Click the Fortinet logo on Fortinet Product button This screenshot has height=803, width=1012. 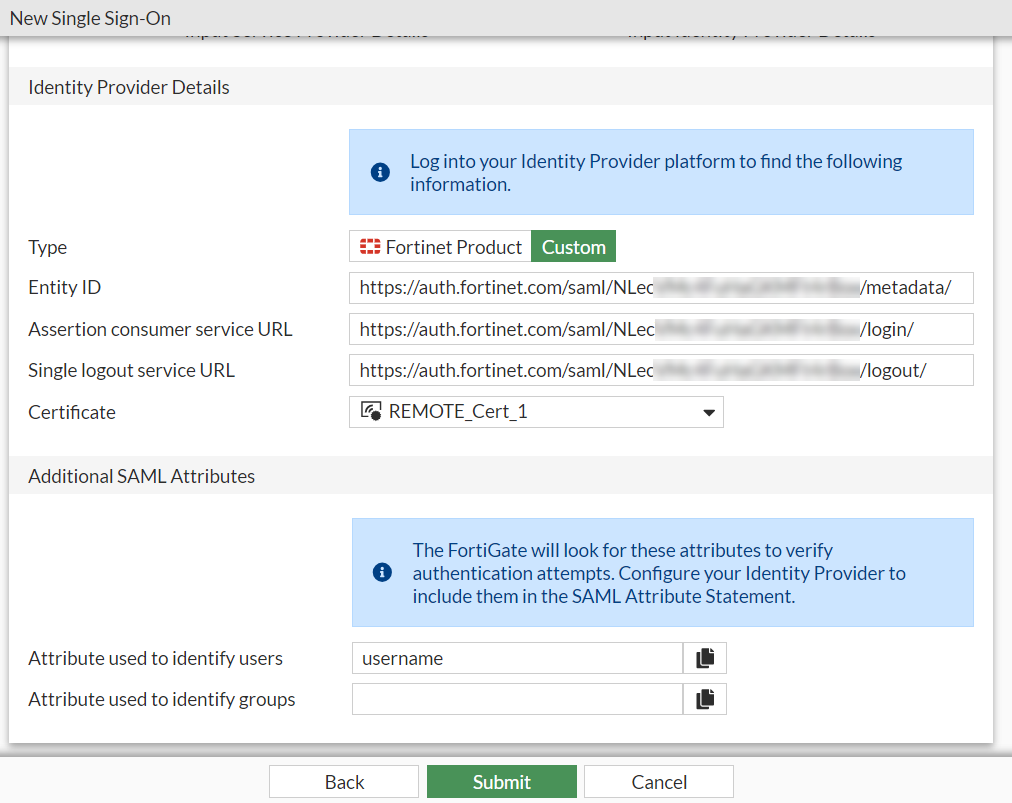370,246
